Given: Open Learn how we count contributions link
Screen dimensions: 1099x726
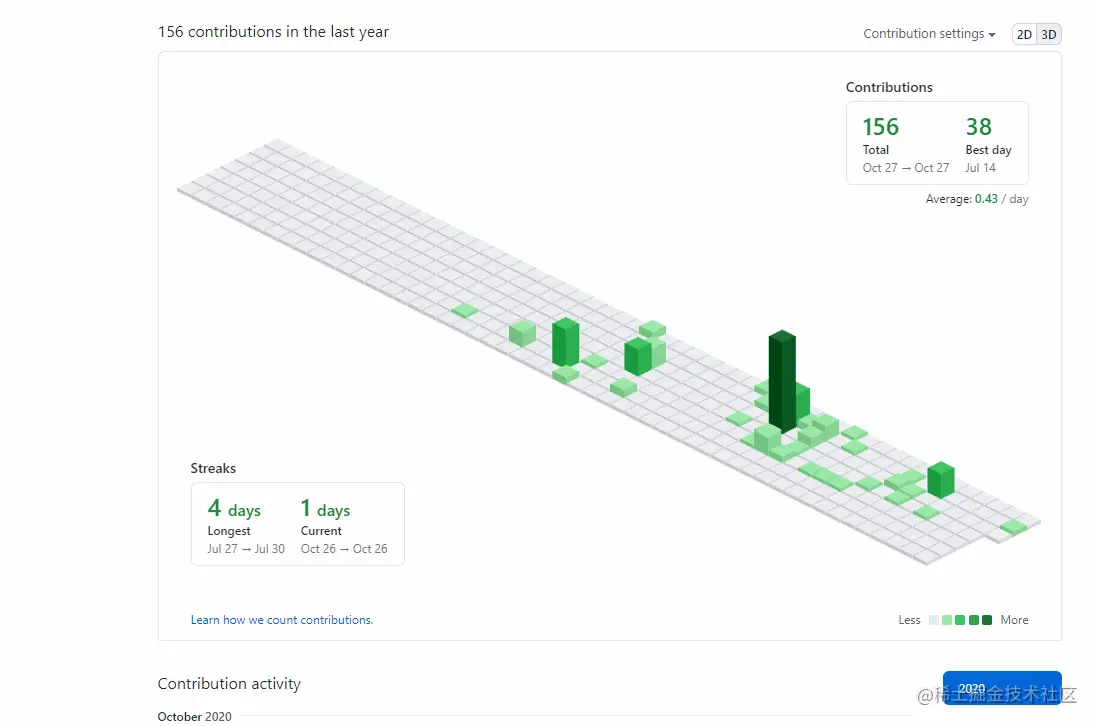Looking at the screenshot, I should pyautogui.click(x=282, y=620).
